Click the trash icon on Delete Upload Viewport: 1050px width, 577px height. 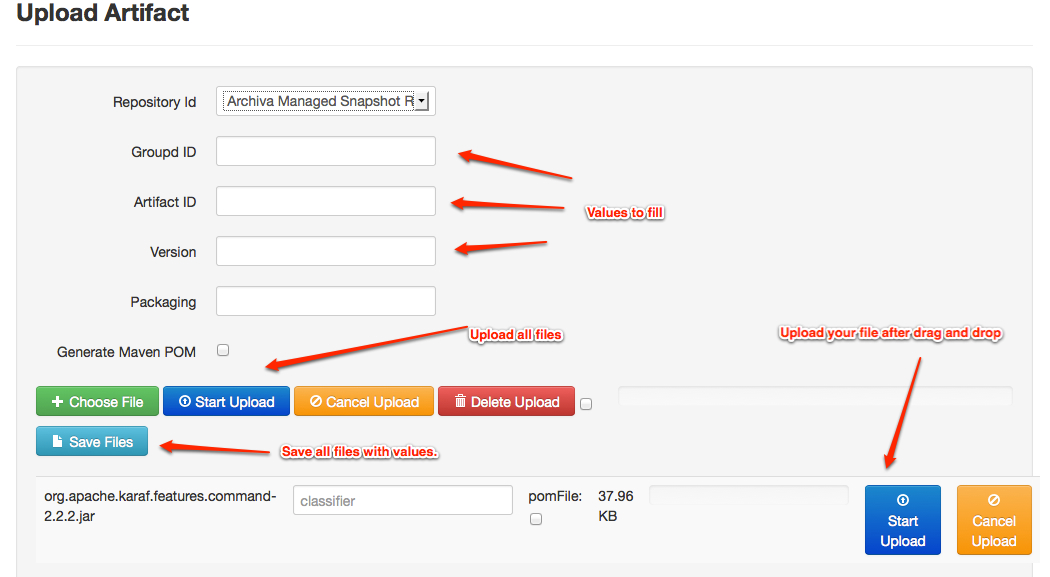point(460,402)
